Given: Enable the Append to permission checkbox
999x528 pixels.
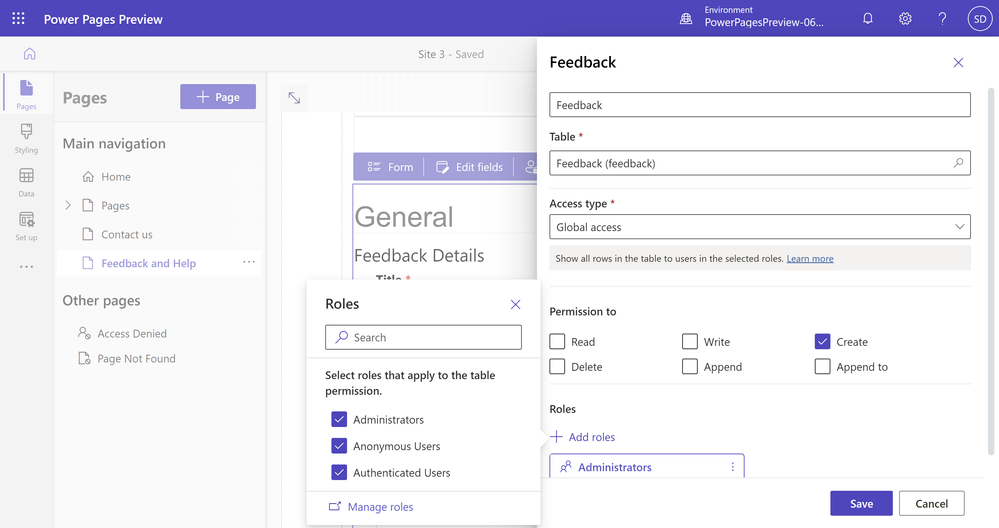Looking at the screenshot, I should click(822, 366).
